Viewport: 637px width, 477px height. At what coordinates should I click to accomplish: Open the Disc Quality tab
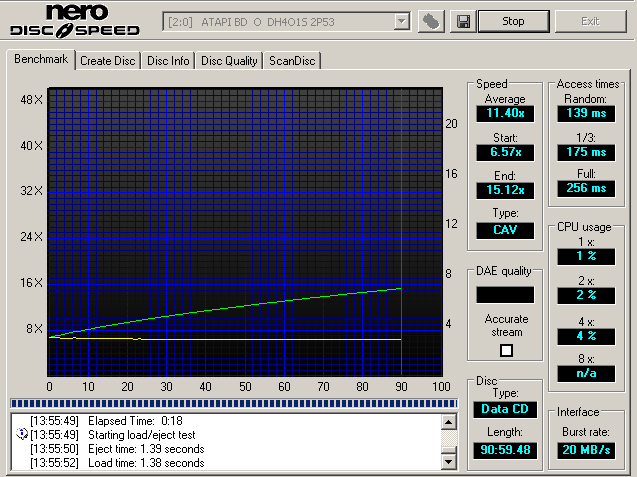229,61
